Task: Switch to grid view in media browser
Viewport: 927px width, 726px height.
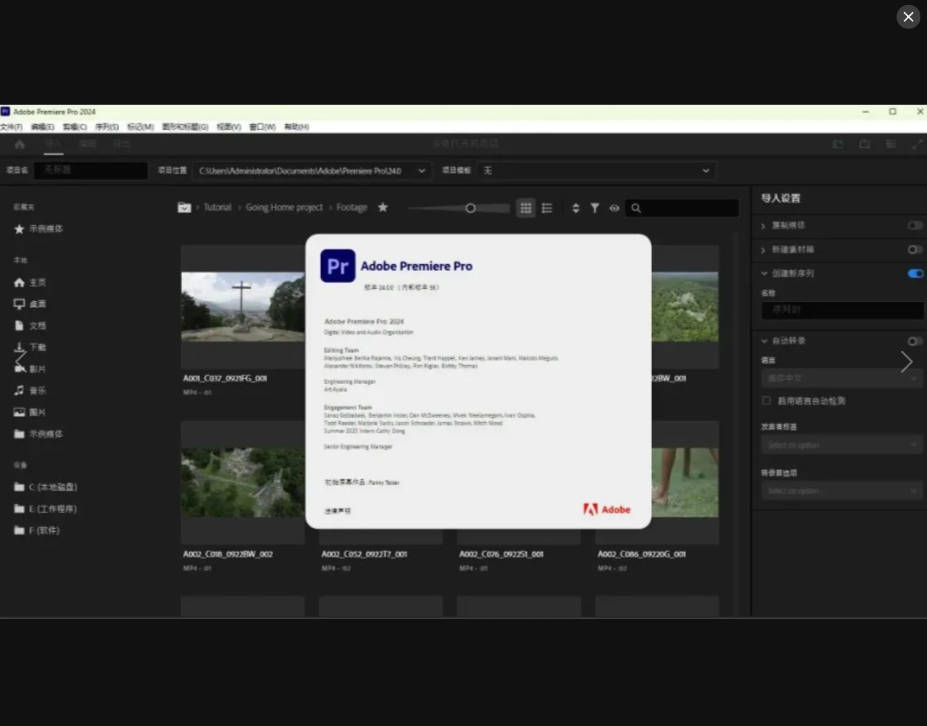Action: click(x=526, y=208)
